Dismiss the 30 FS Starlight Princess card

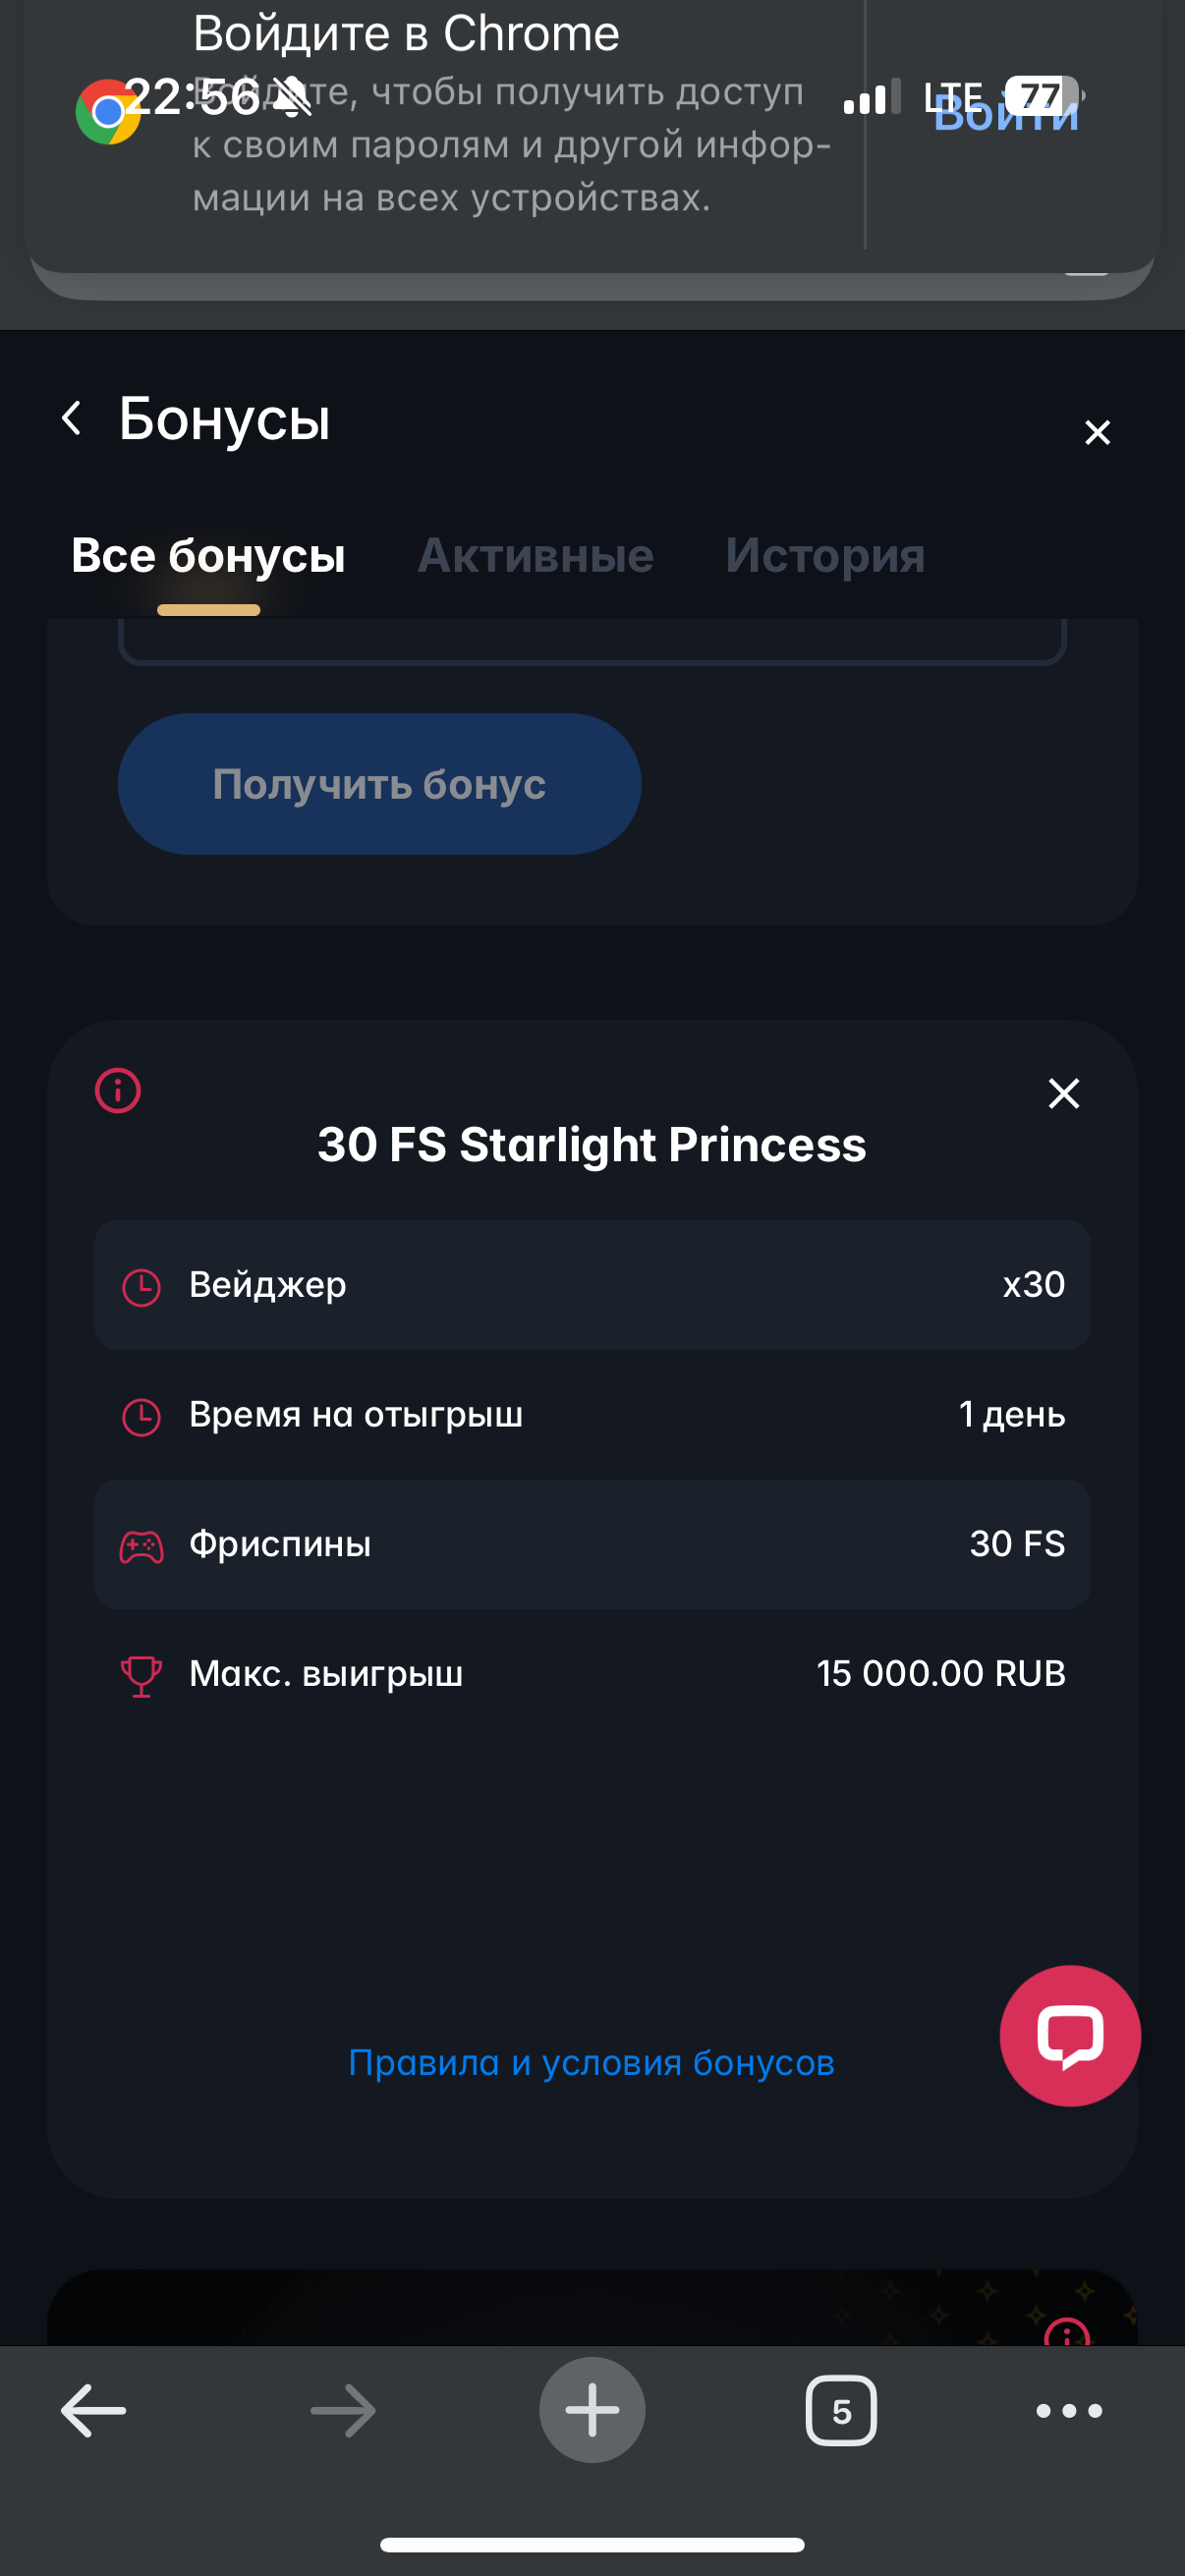coord(1064,1093)
